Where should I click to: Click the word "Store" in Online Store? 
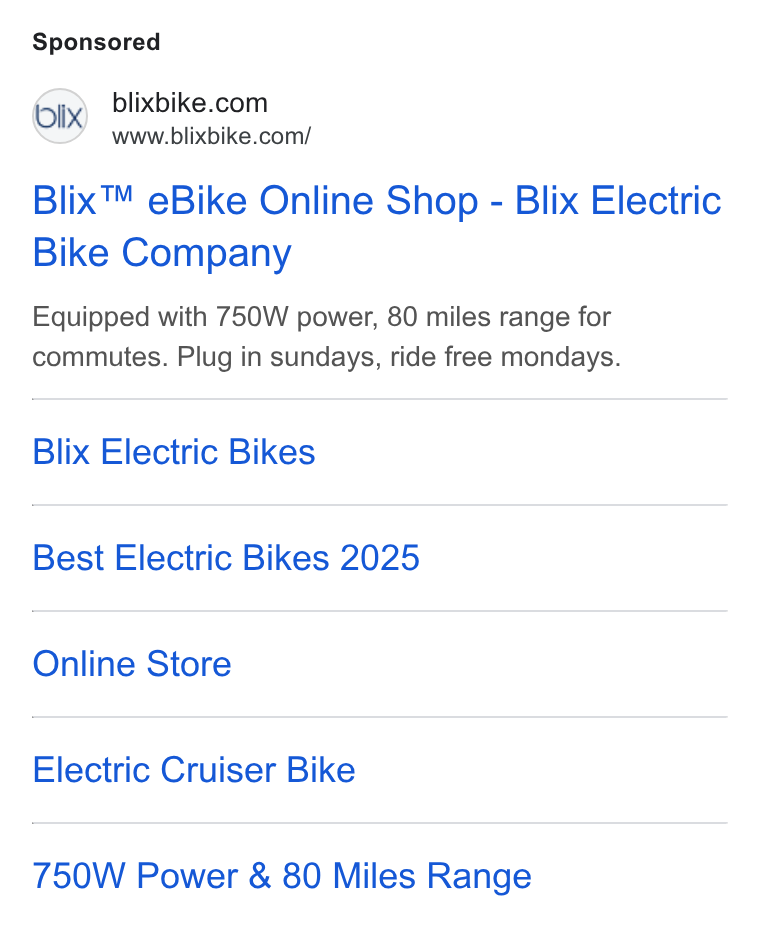pyautogui.click(x=189, y=664)
